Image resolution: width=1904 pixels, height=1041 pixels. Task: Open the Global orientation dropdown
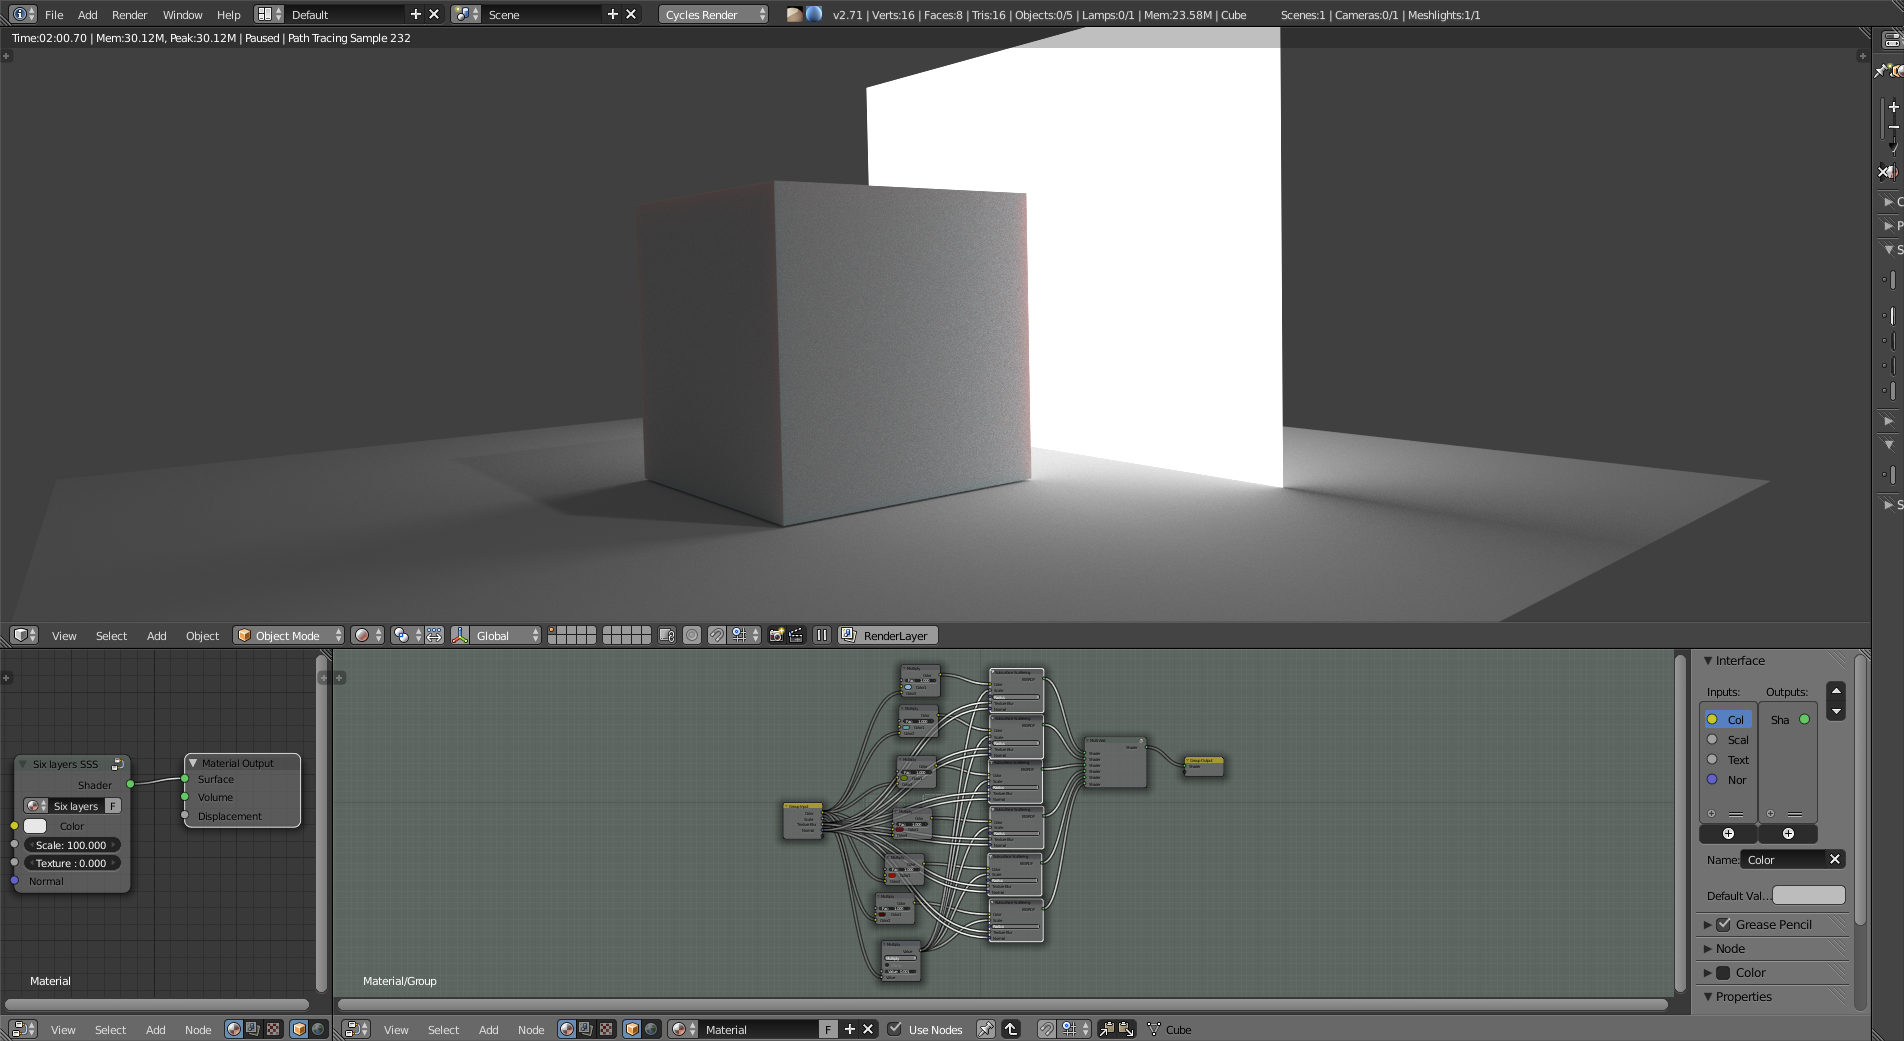point(506,635)
